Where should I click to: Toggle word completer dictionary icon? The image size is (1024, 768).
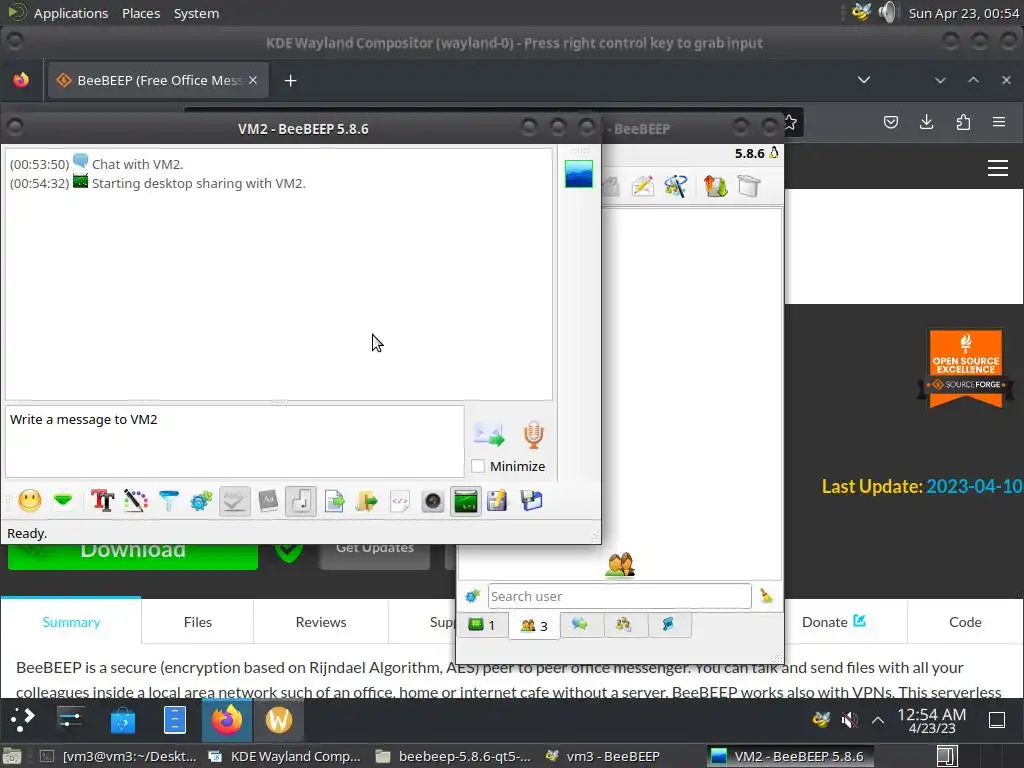268,501
